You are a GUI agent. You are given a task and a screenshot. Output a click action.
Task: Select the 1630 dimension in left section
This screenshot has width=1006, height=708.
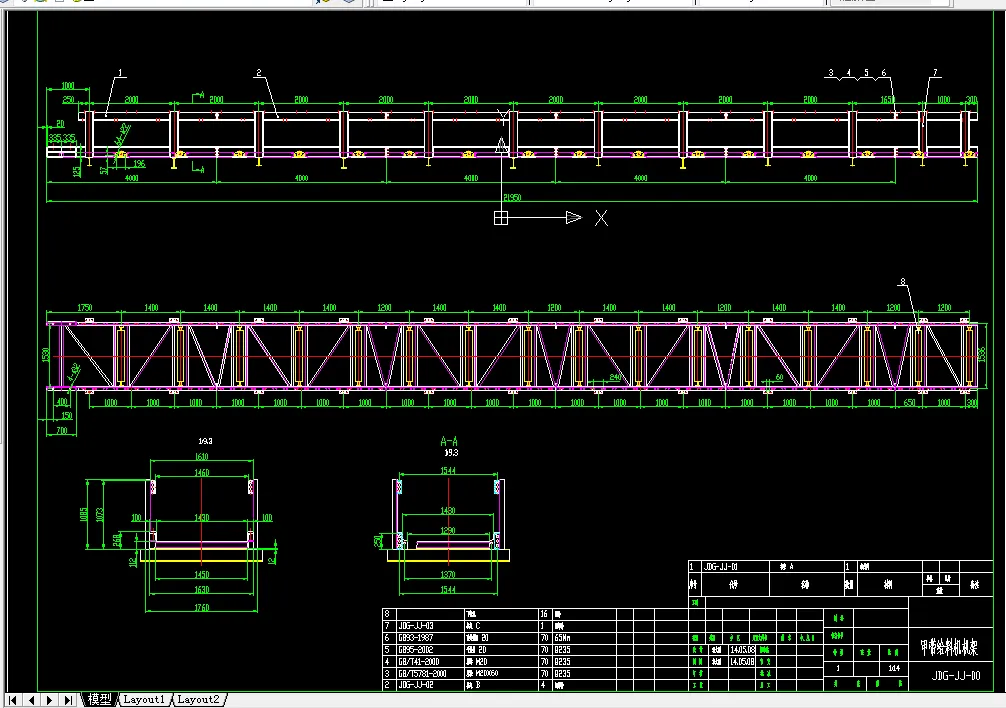pos(201,589)
